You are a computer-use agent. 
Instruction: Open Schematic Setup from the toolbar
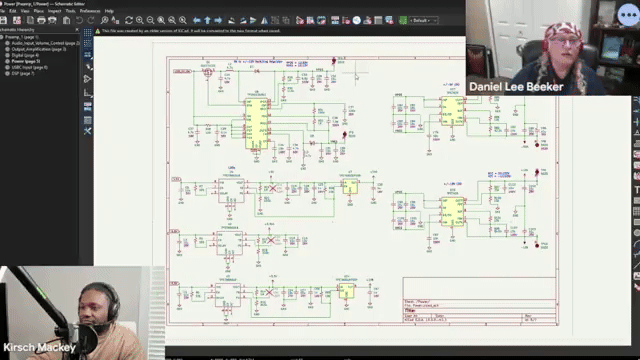[17, 20]
